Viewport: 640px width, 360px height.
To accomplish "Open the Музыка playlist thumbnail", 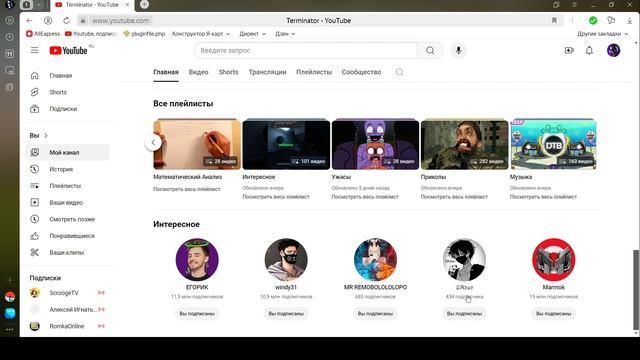I will point(553,144).
